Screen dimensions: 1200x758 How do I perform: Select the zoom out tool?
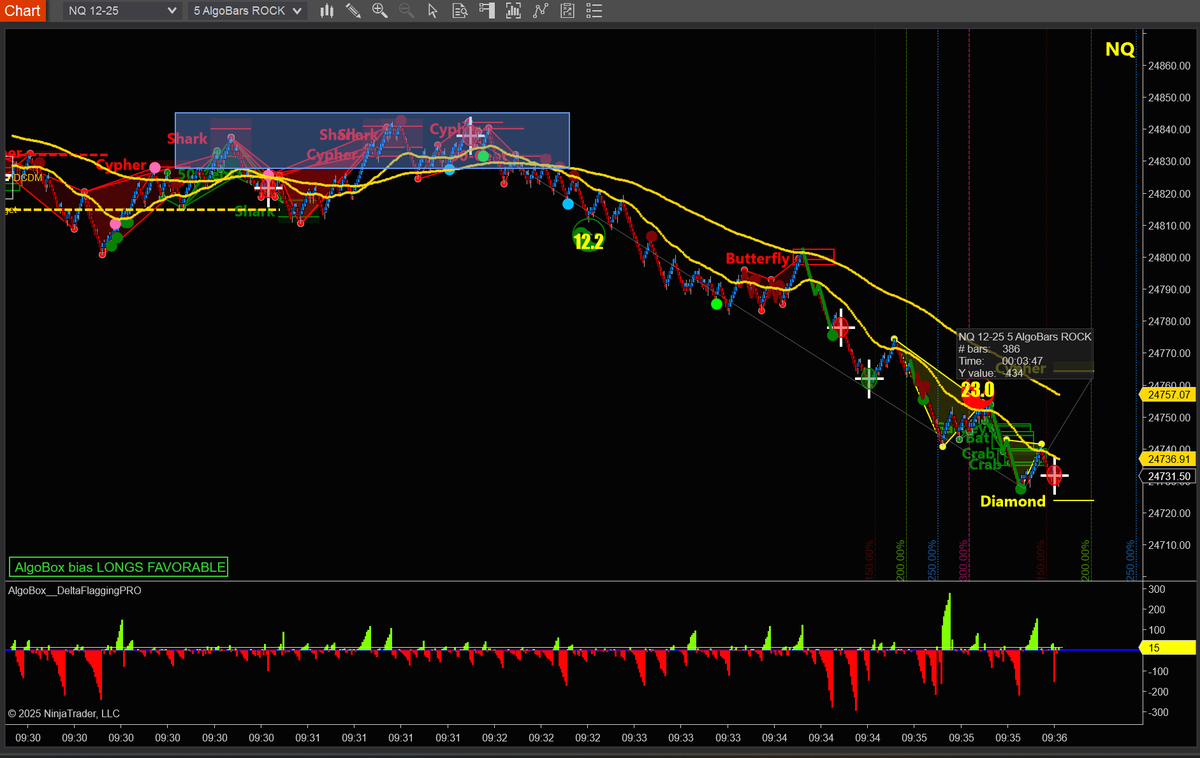[405, 11]
